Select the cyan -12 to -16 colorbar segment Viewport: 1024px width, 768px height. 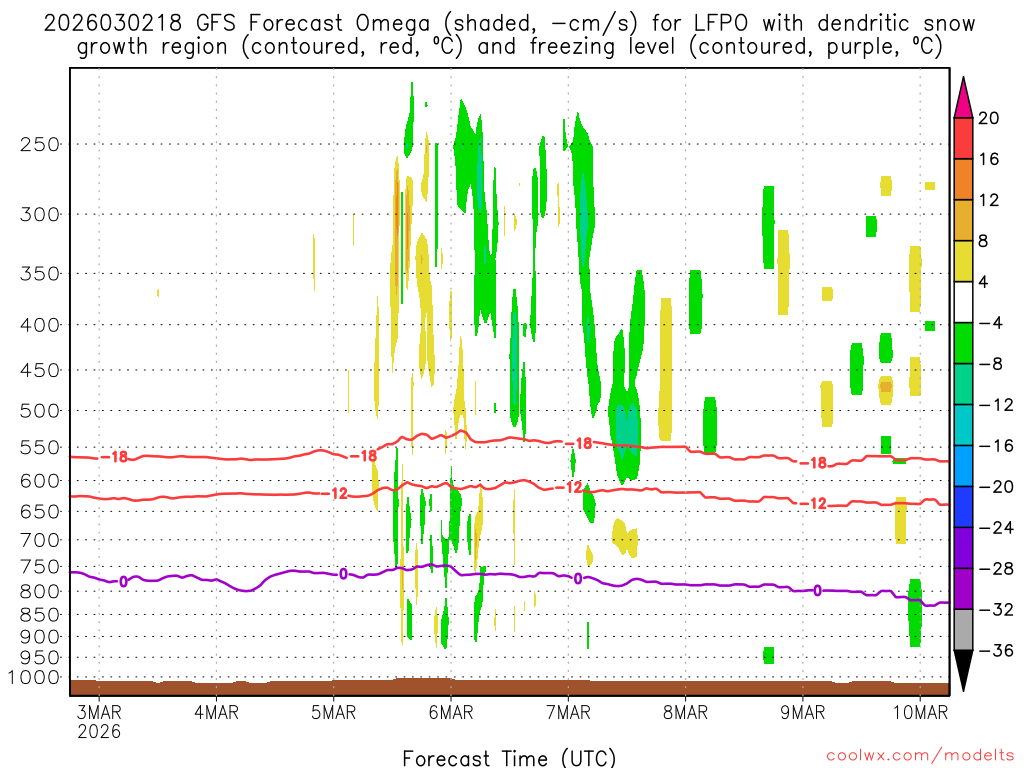pyautogui.click(x=963, y=425)
